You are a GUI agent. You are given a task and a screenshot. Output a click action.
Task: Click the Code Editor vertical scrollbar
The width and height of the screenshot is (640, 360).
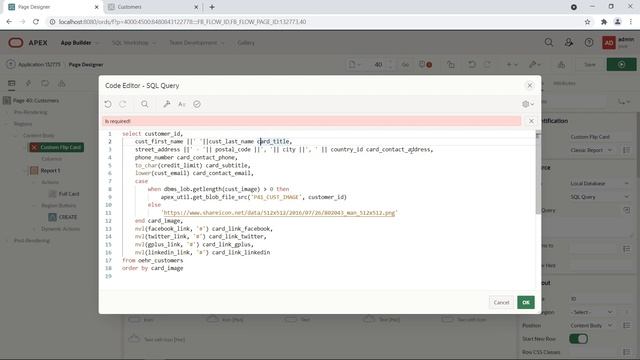click(538, 171)
